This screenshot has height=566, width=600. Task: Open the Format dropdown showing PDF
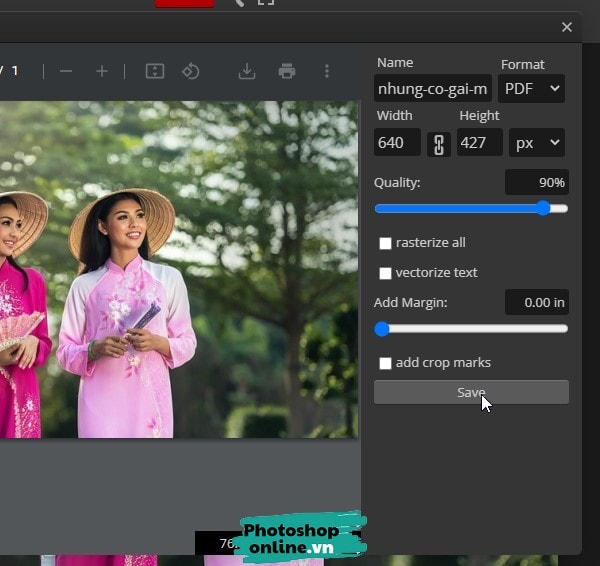tap(531, 88)
